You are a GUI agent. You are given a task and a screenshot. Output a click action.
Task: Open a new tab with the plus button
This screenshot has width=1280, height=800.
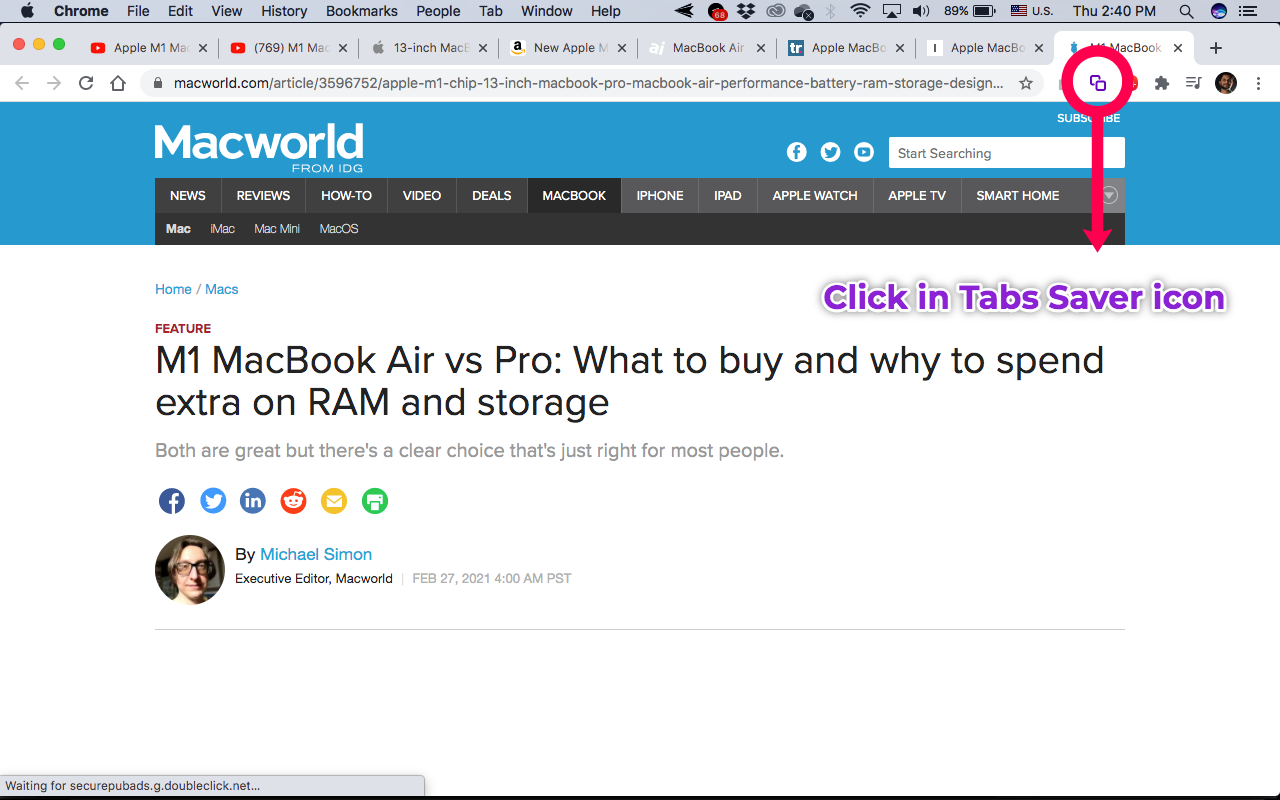(1216, 48)
